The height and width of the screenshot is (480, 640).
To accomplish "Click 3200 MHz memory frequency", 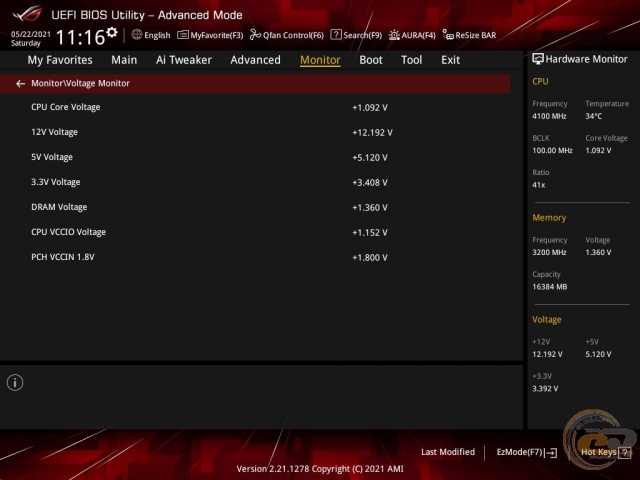I will 549,253.
